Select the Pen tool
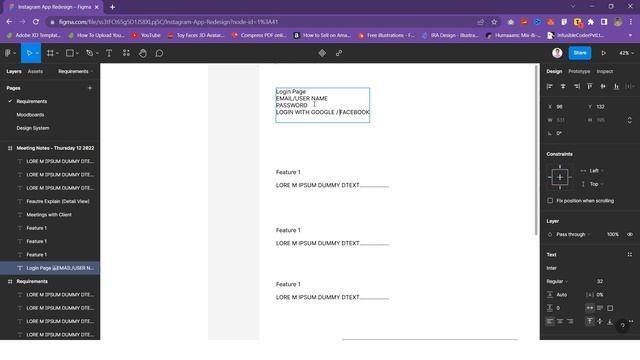Screen dimensions: 640x360 click(x=89, y=53)
